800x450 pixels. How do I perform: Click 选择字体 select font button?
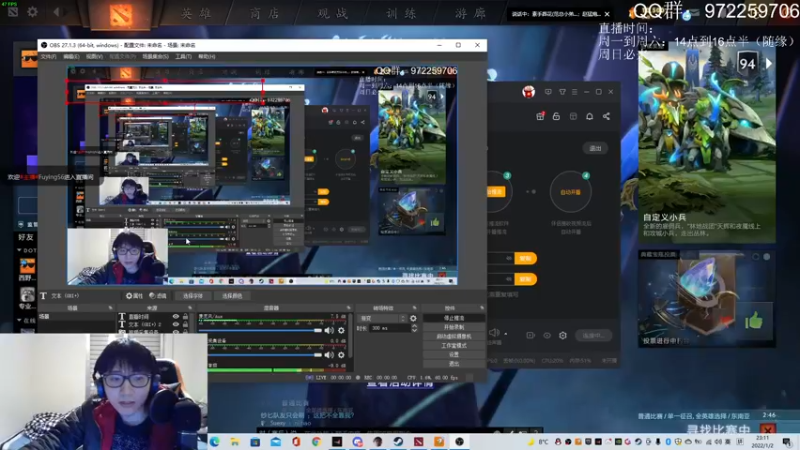pos(193,296)
